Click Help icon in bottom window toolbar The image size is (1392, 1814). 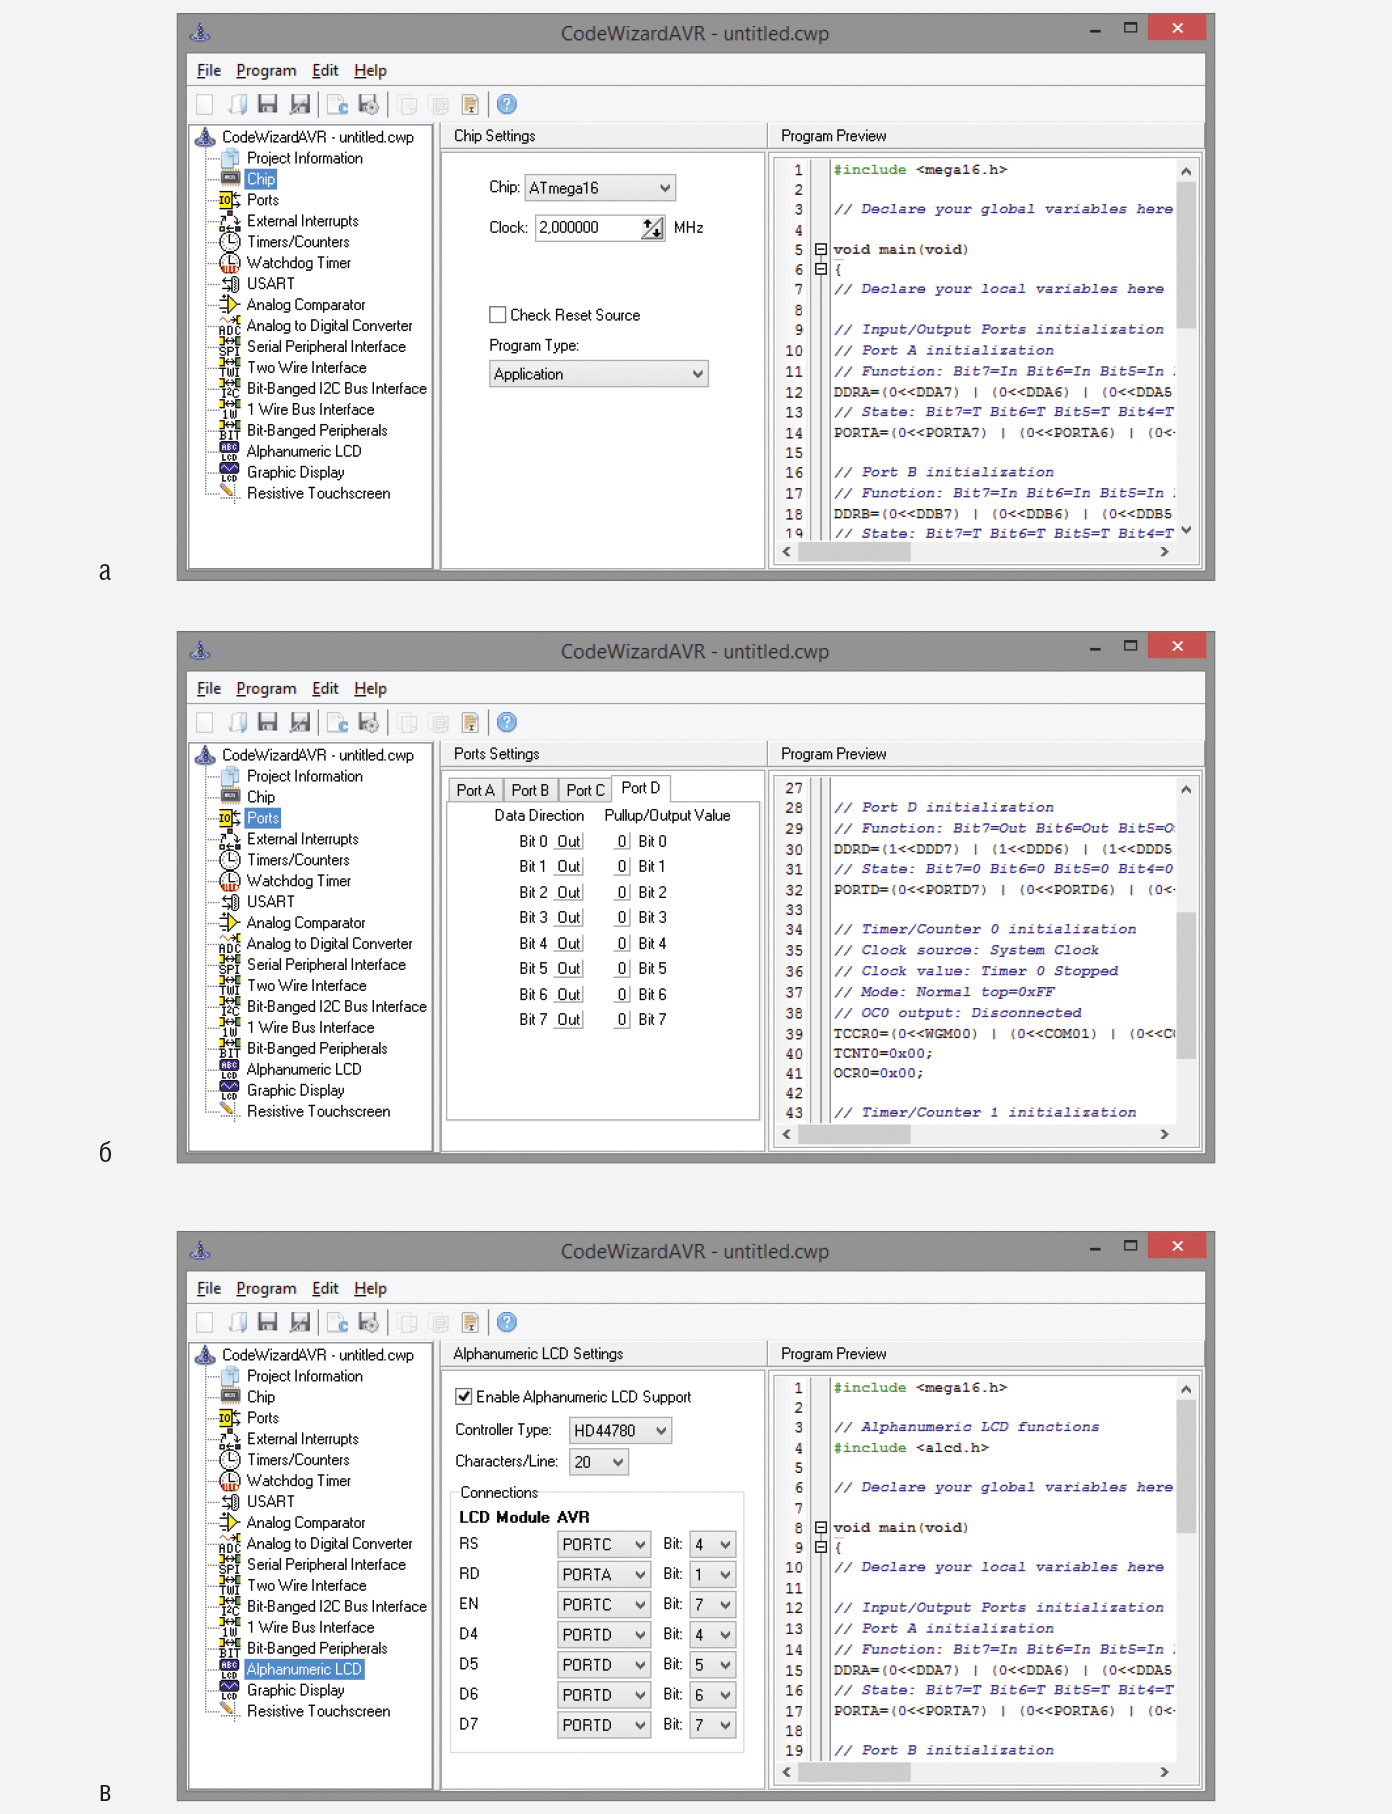tap(507, 1322)
